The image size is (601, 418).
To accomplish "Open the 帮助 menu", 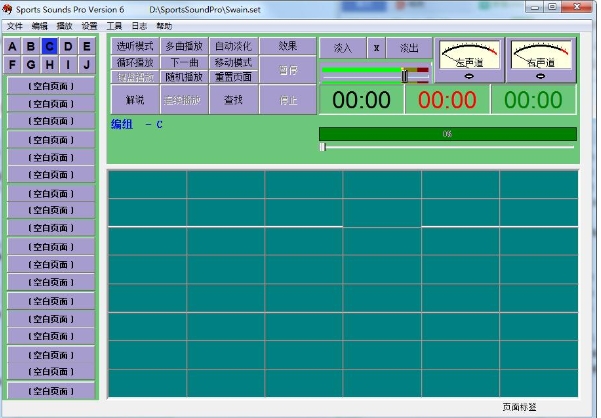I will pos(164,26).
